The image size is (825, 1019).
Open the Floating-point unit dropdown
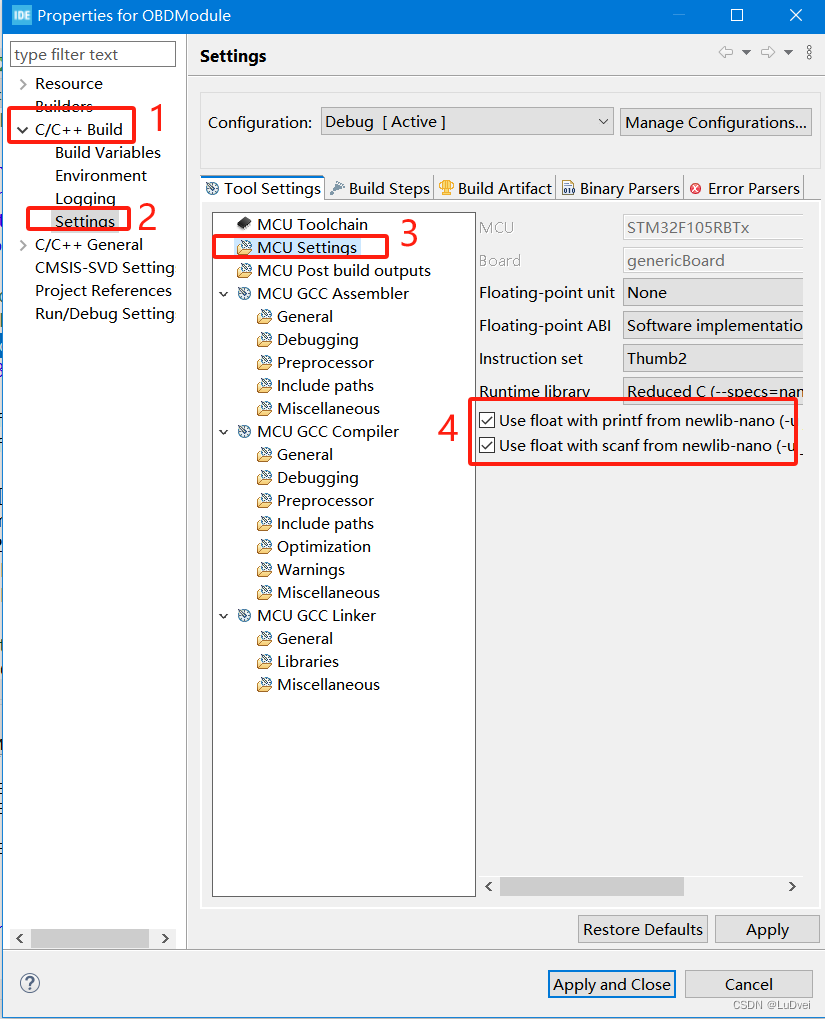point(713,292)
